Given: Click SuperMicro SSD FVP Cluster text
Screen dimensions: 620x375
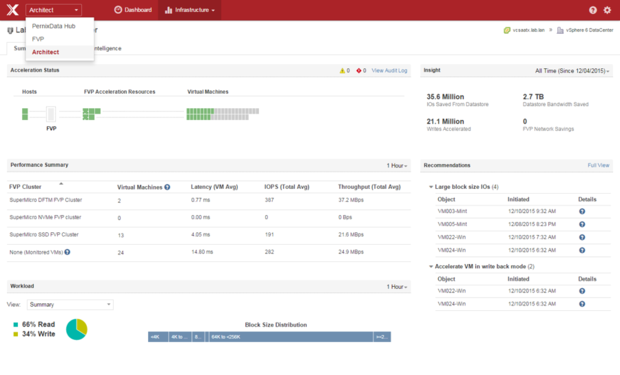Looking at the screenshot, I should tap(44, 235).
